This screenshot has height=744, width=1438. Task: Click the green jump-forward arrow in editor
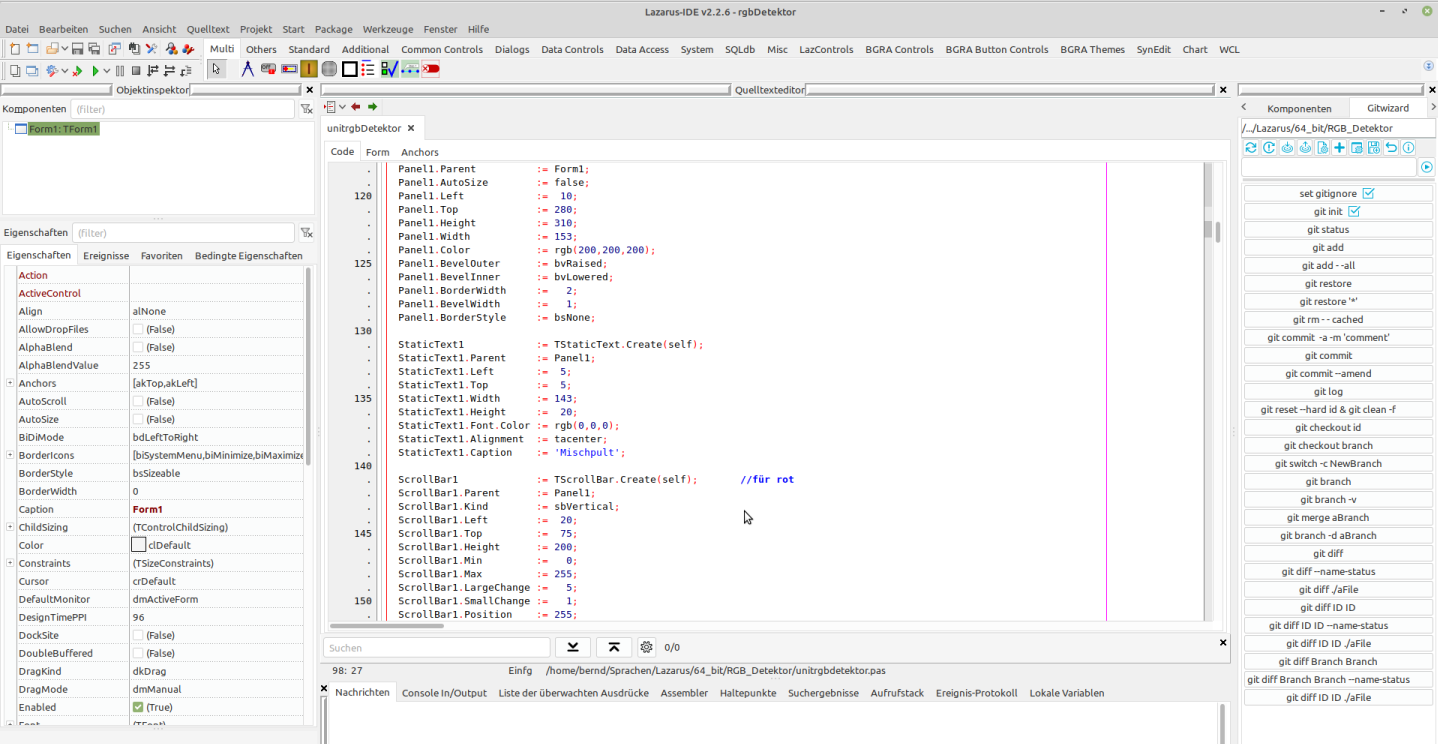tap(372, 107)
